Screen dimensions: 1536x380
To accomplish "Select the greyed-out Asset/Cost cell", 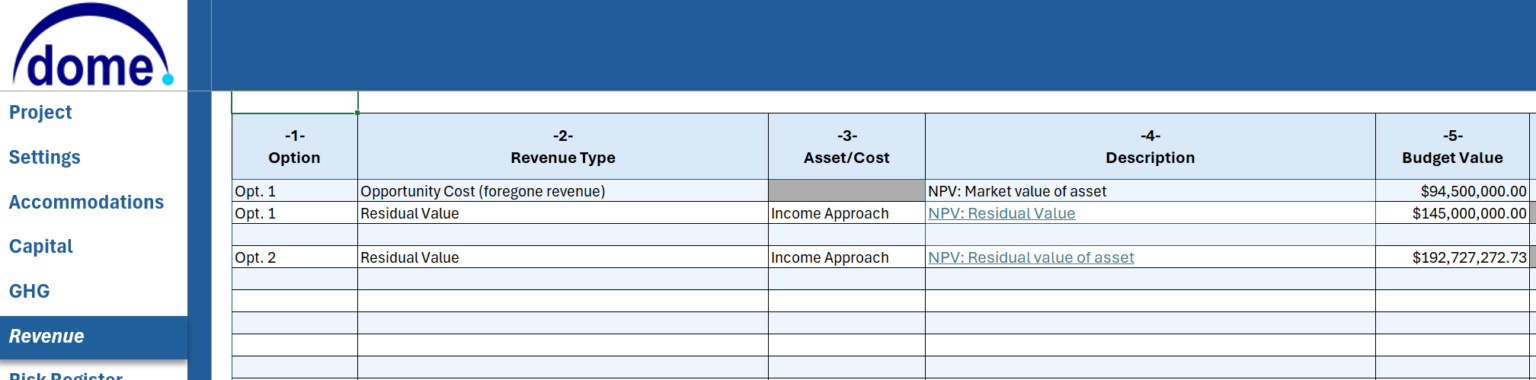I will point(847,191).
